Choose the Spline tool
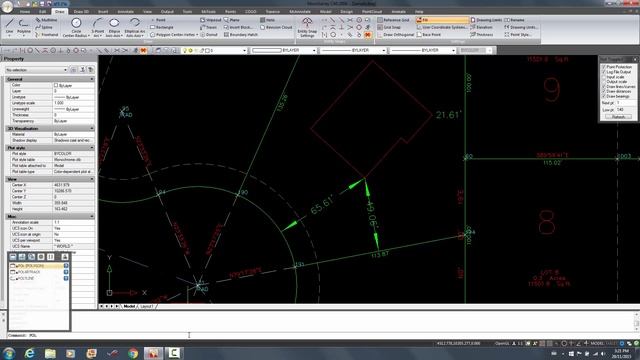The height and width of the screenshot is (360, 640). coord(44,27)
